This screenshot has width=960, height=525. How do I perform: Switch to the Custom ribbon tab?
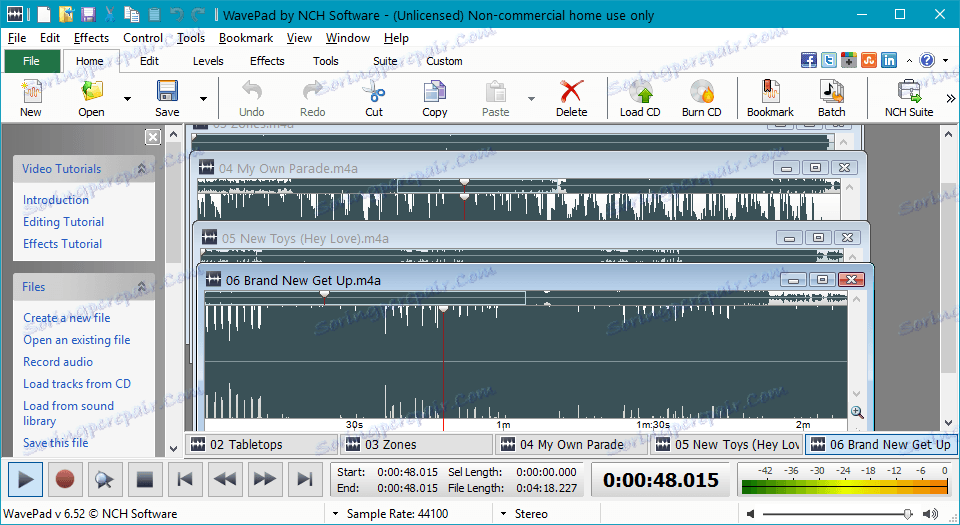444,61
